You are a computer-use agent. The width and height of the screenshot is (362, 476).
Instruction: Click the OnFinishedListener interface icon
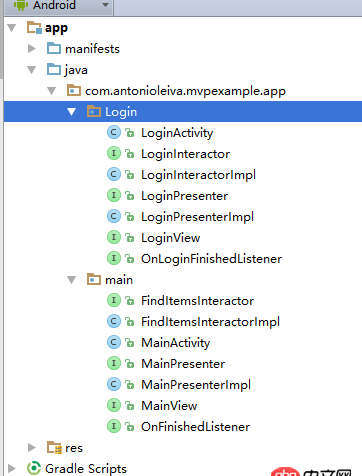point(114,426)
